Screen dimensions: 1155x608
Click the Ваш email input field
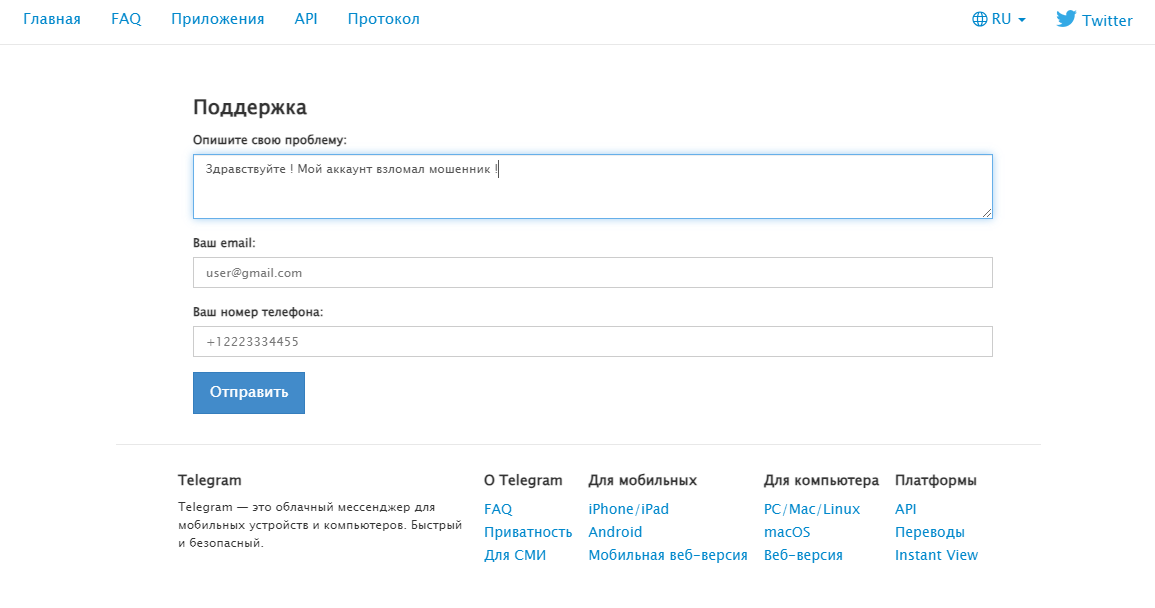tap(592, 272)
